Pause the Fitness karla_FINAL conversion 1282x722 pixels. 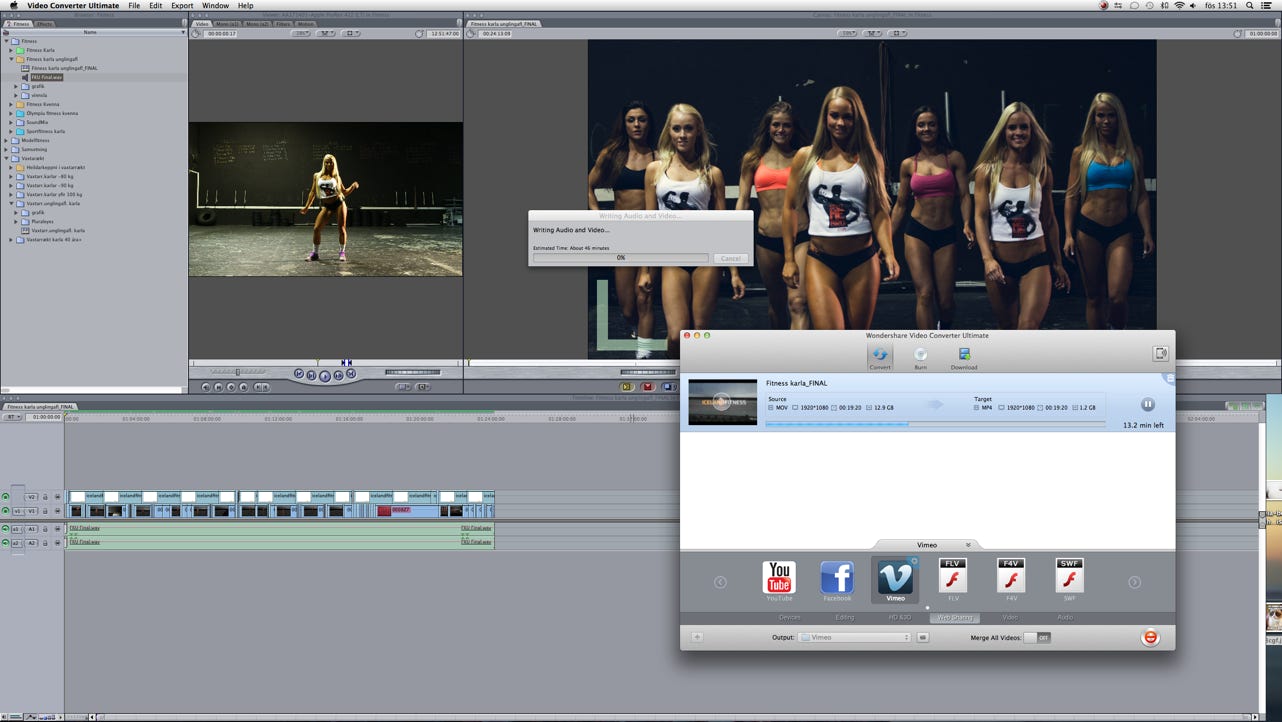1147,405
